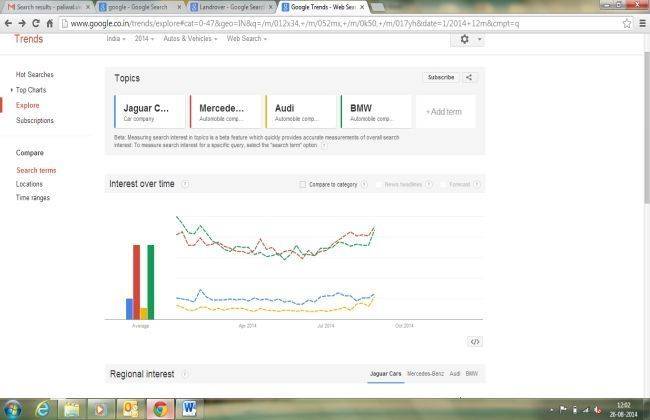Click the Mercedes-Benz topic card
Image resolution: width=650 pixels, height=420 pixels.
pos(226,112)
